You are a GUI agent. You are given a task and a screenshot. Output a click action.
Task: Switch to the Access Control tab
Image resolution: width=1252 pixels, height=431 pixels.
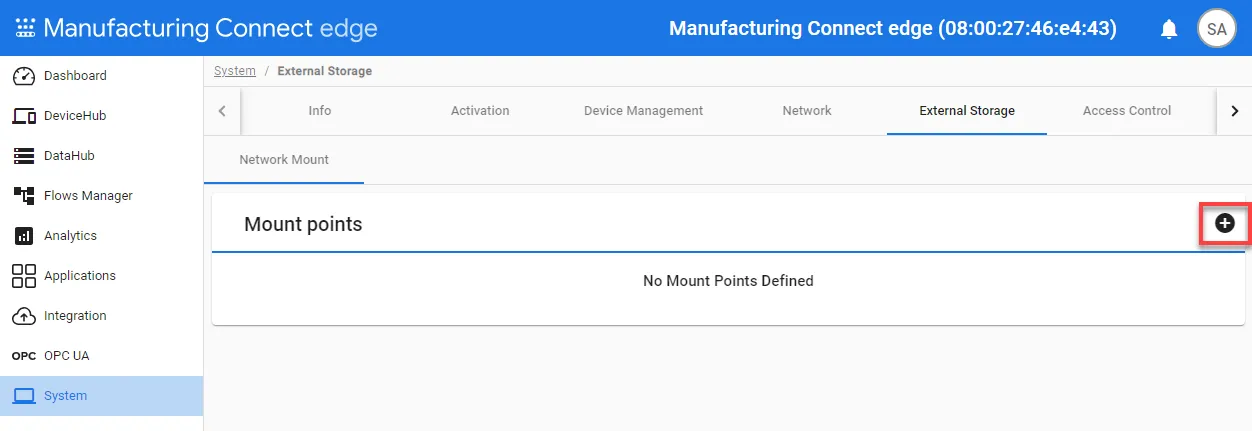1127,111
